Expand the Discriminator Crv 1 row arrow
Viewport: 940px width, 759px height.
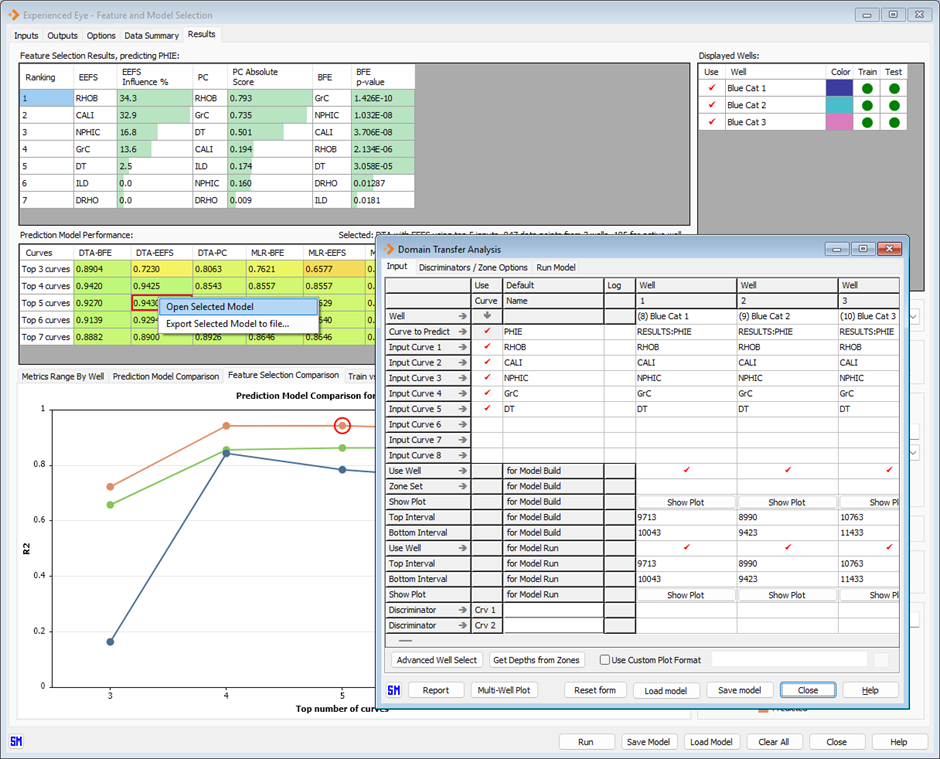(x=460, y=610)
